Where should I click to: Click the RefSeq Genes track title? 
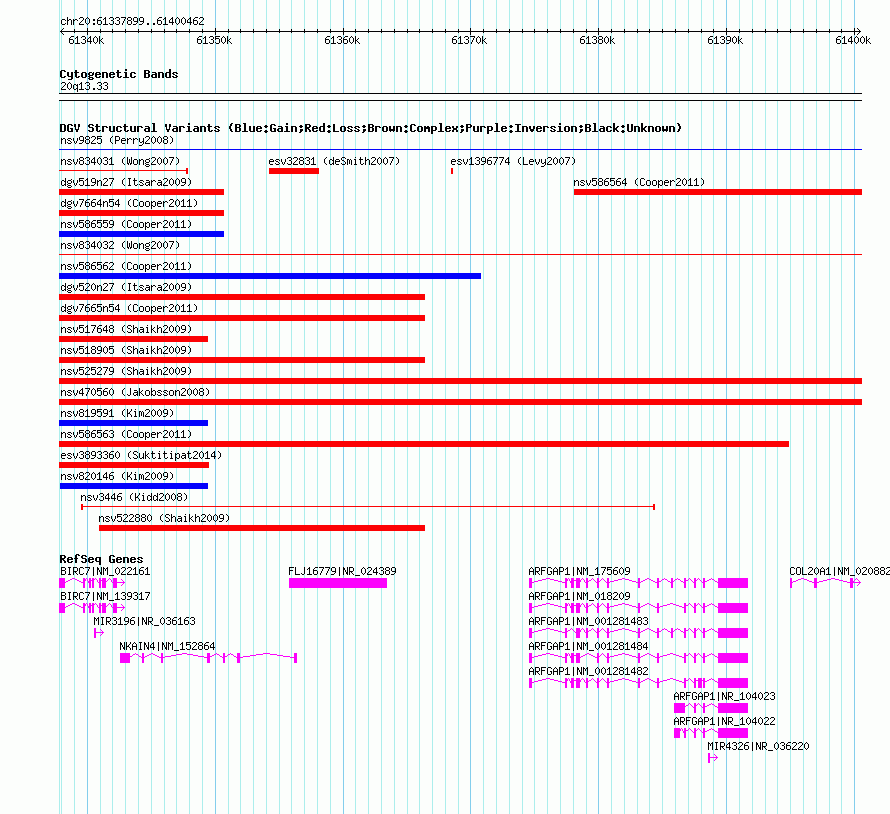coord(101,559)
